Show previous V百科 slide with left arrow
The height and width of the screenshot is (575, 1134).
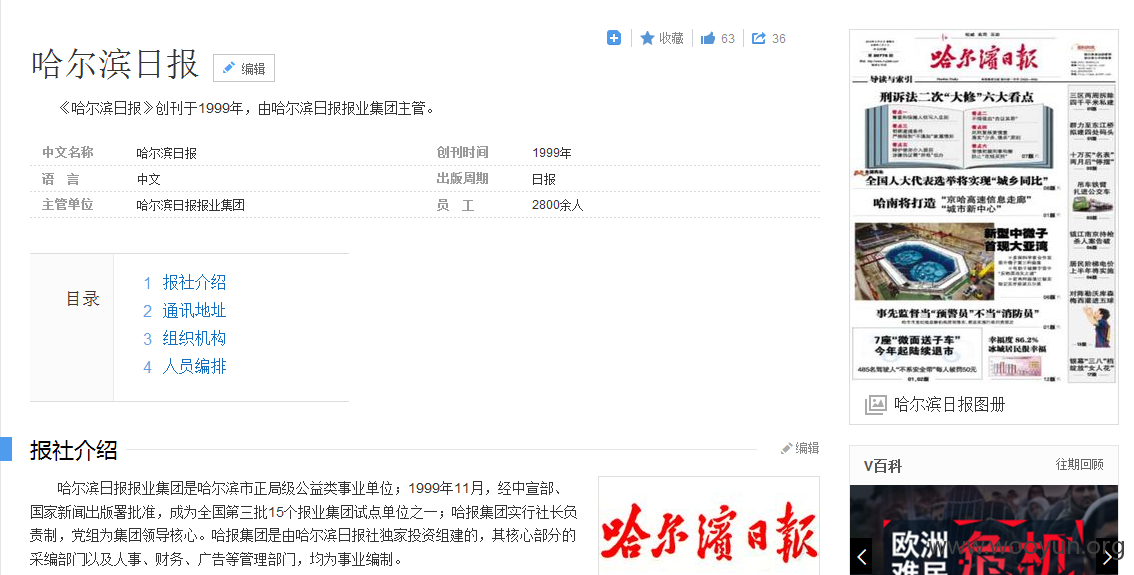click(862, 558)
